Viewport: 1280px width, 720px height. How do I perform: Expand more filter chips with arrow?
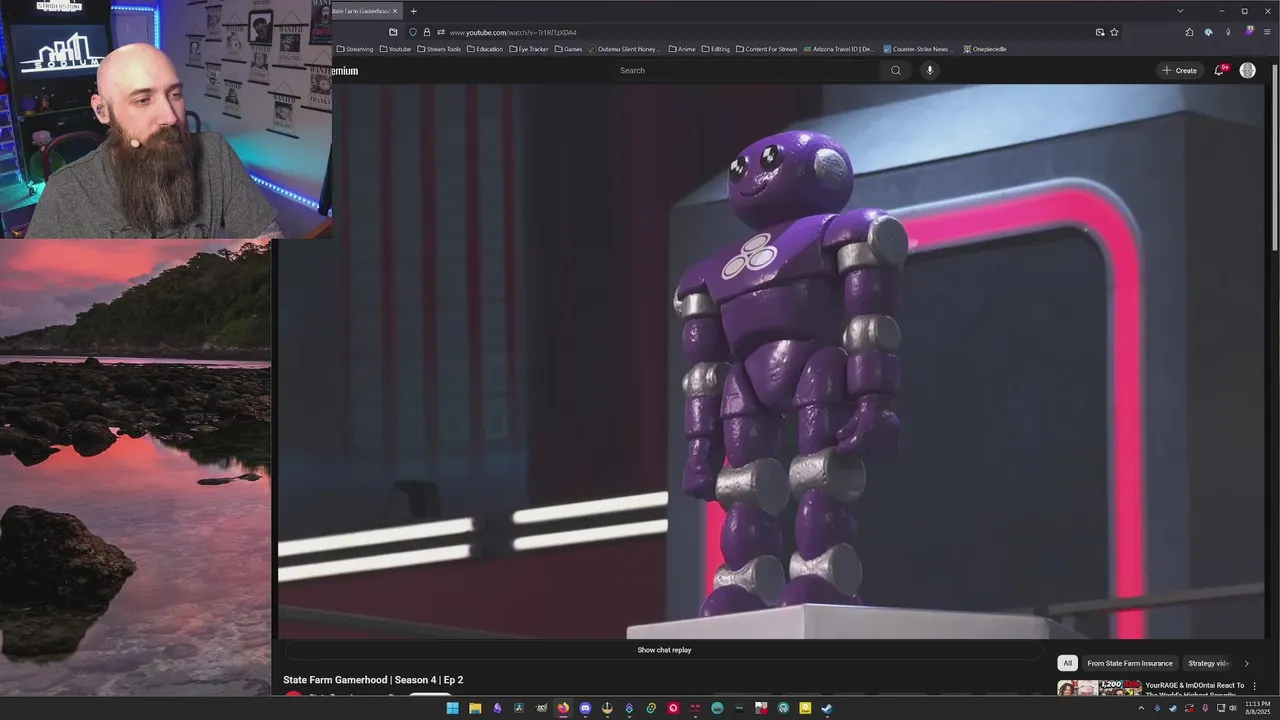point(1246,663)
